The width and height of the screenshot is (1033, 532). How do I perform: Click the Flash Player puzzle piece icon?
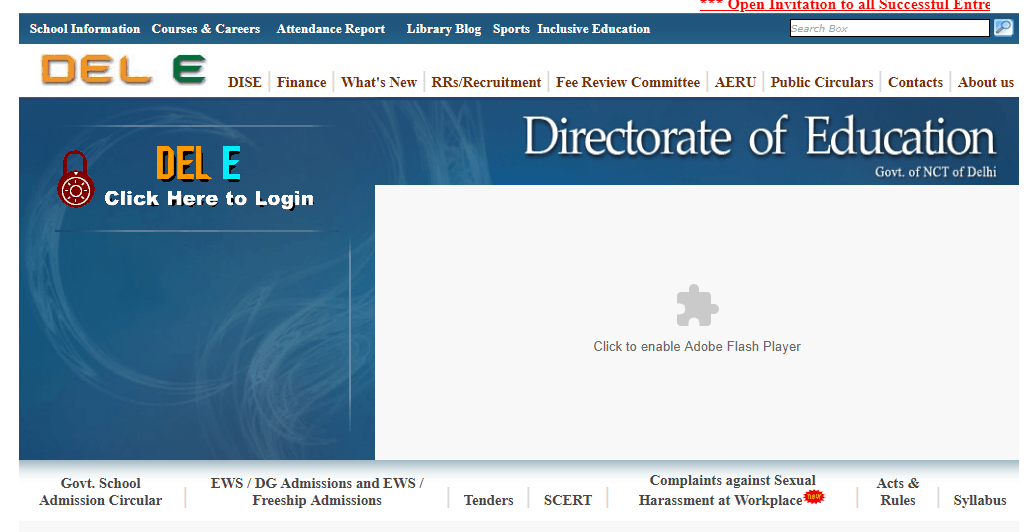pos(697,306)
